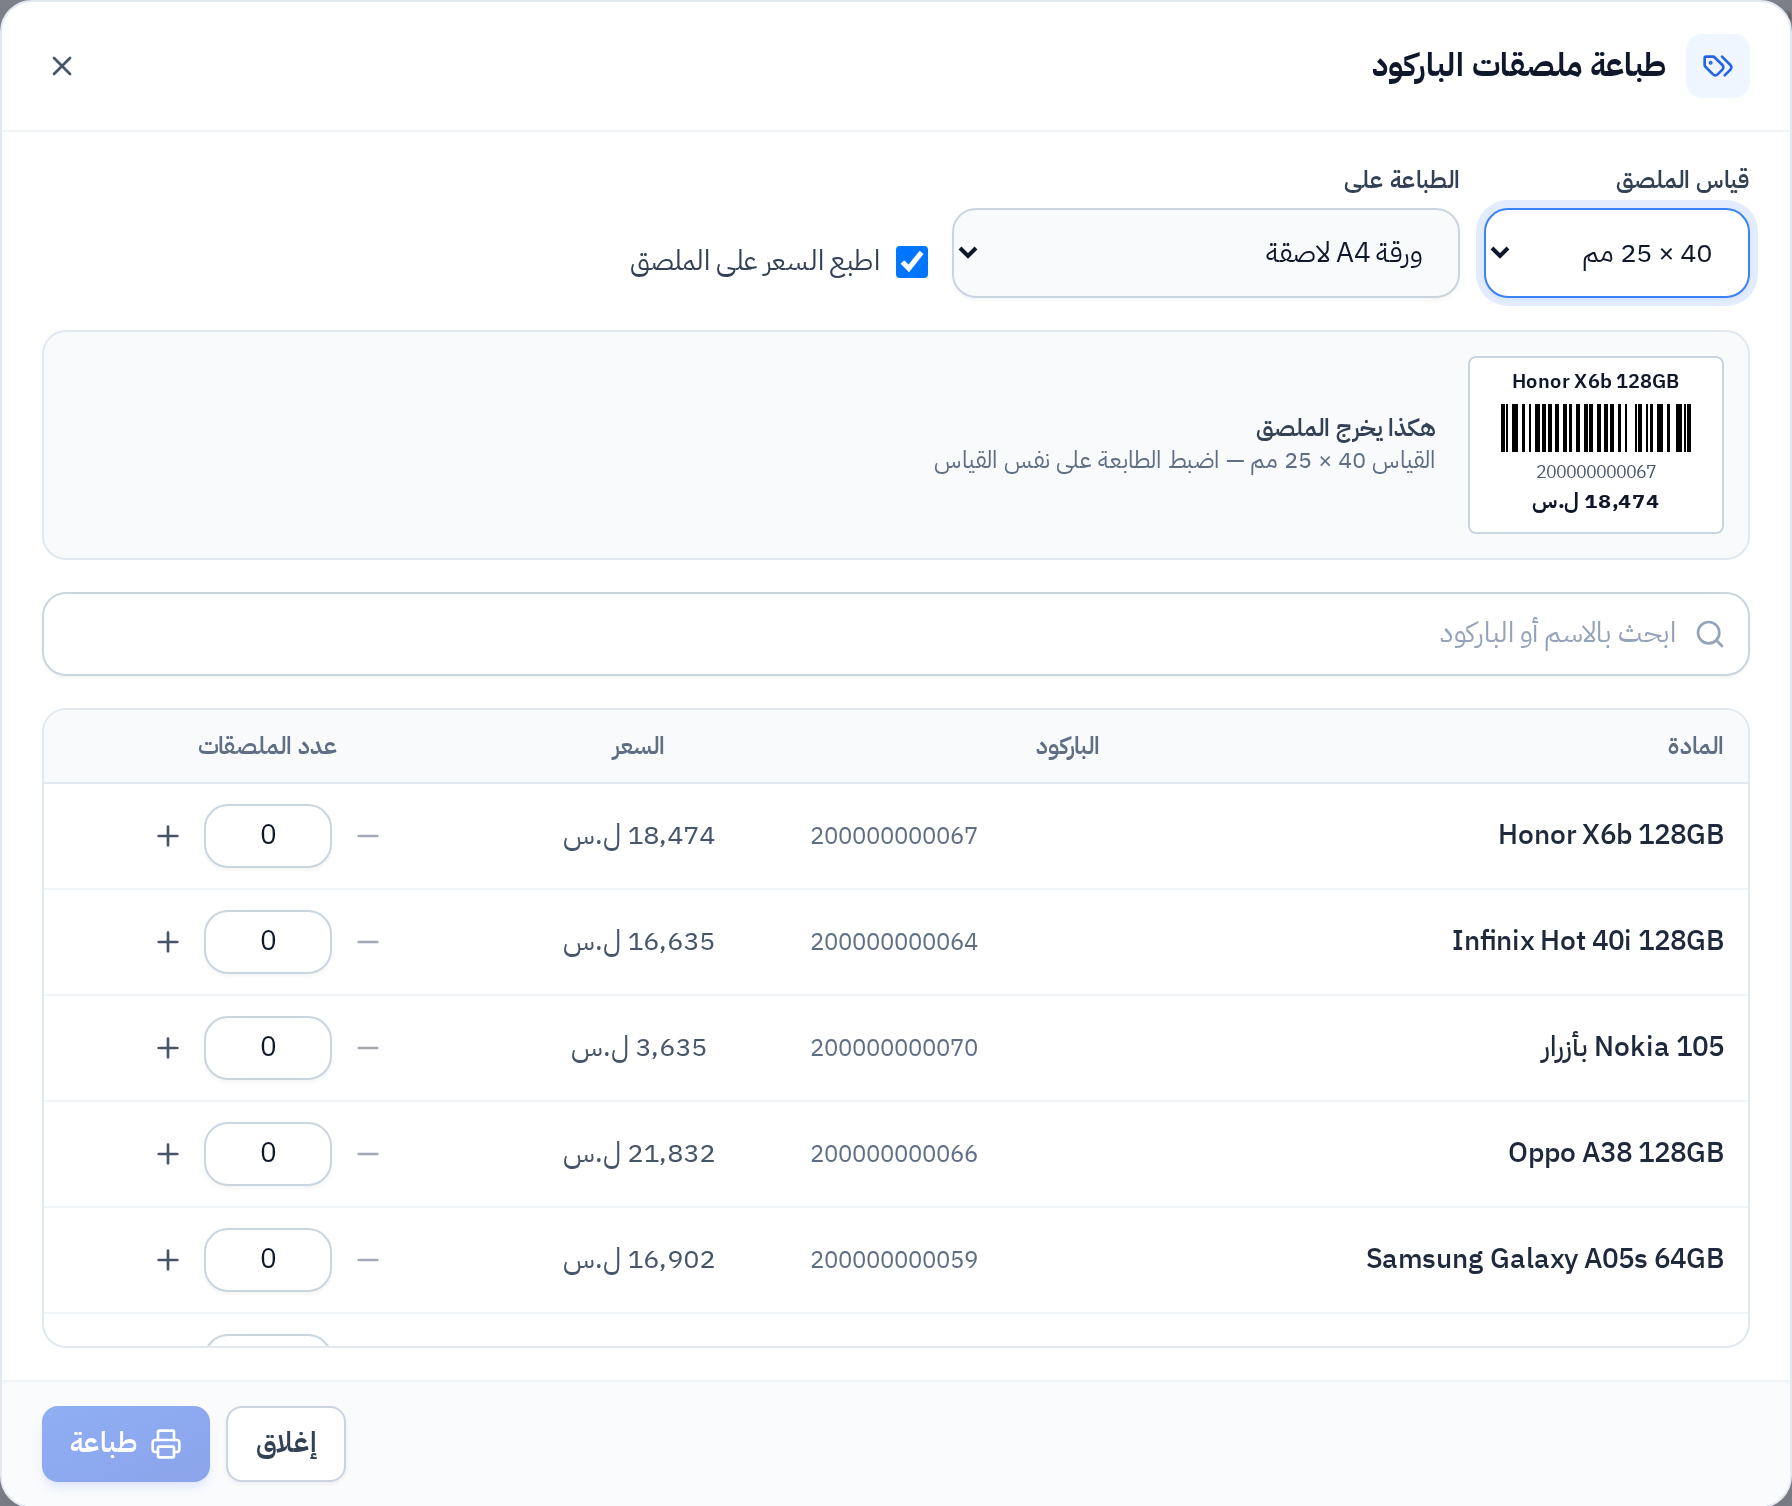The image size is (1792, 1506).
Task: Click the barcode tags icon in header
Action: (x=1717, y=66)
